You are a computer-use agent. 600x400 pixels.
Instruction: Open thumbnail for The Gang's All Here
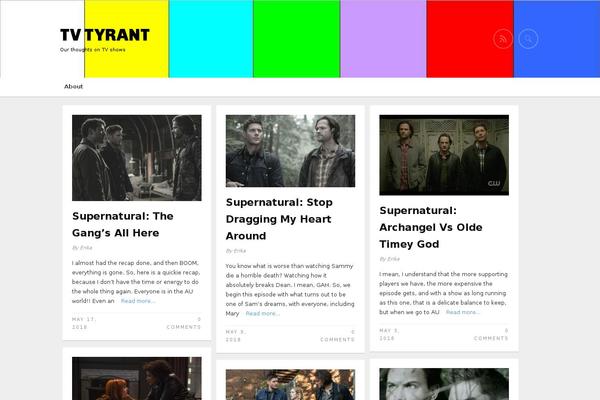137,158
